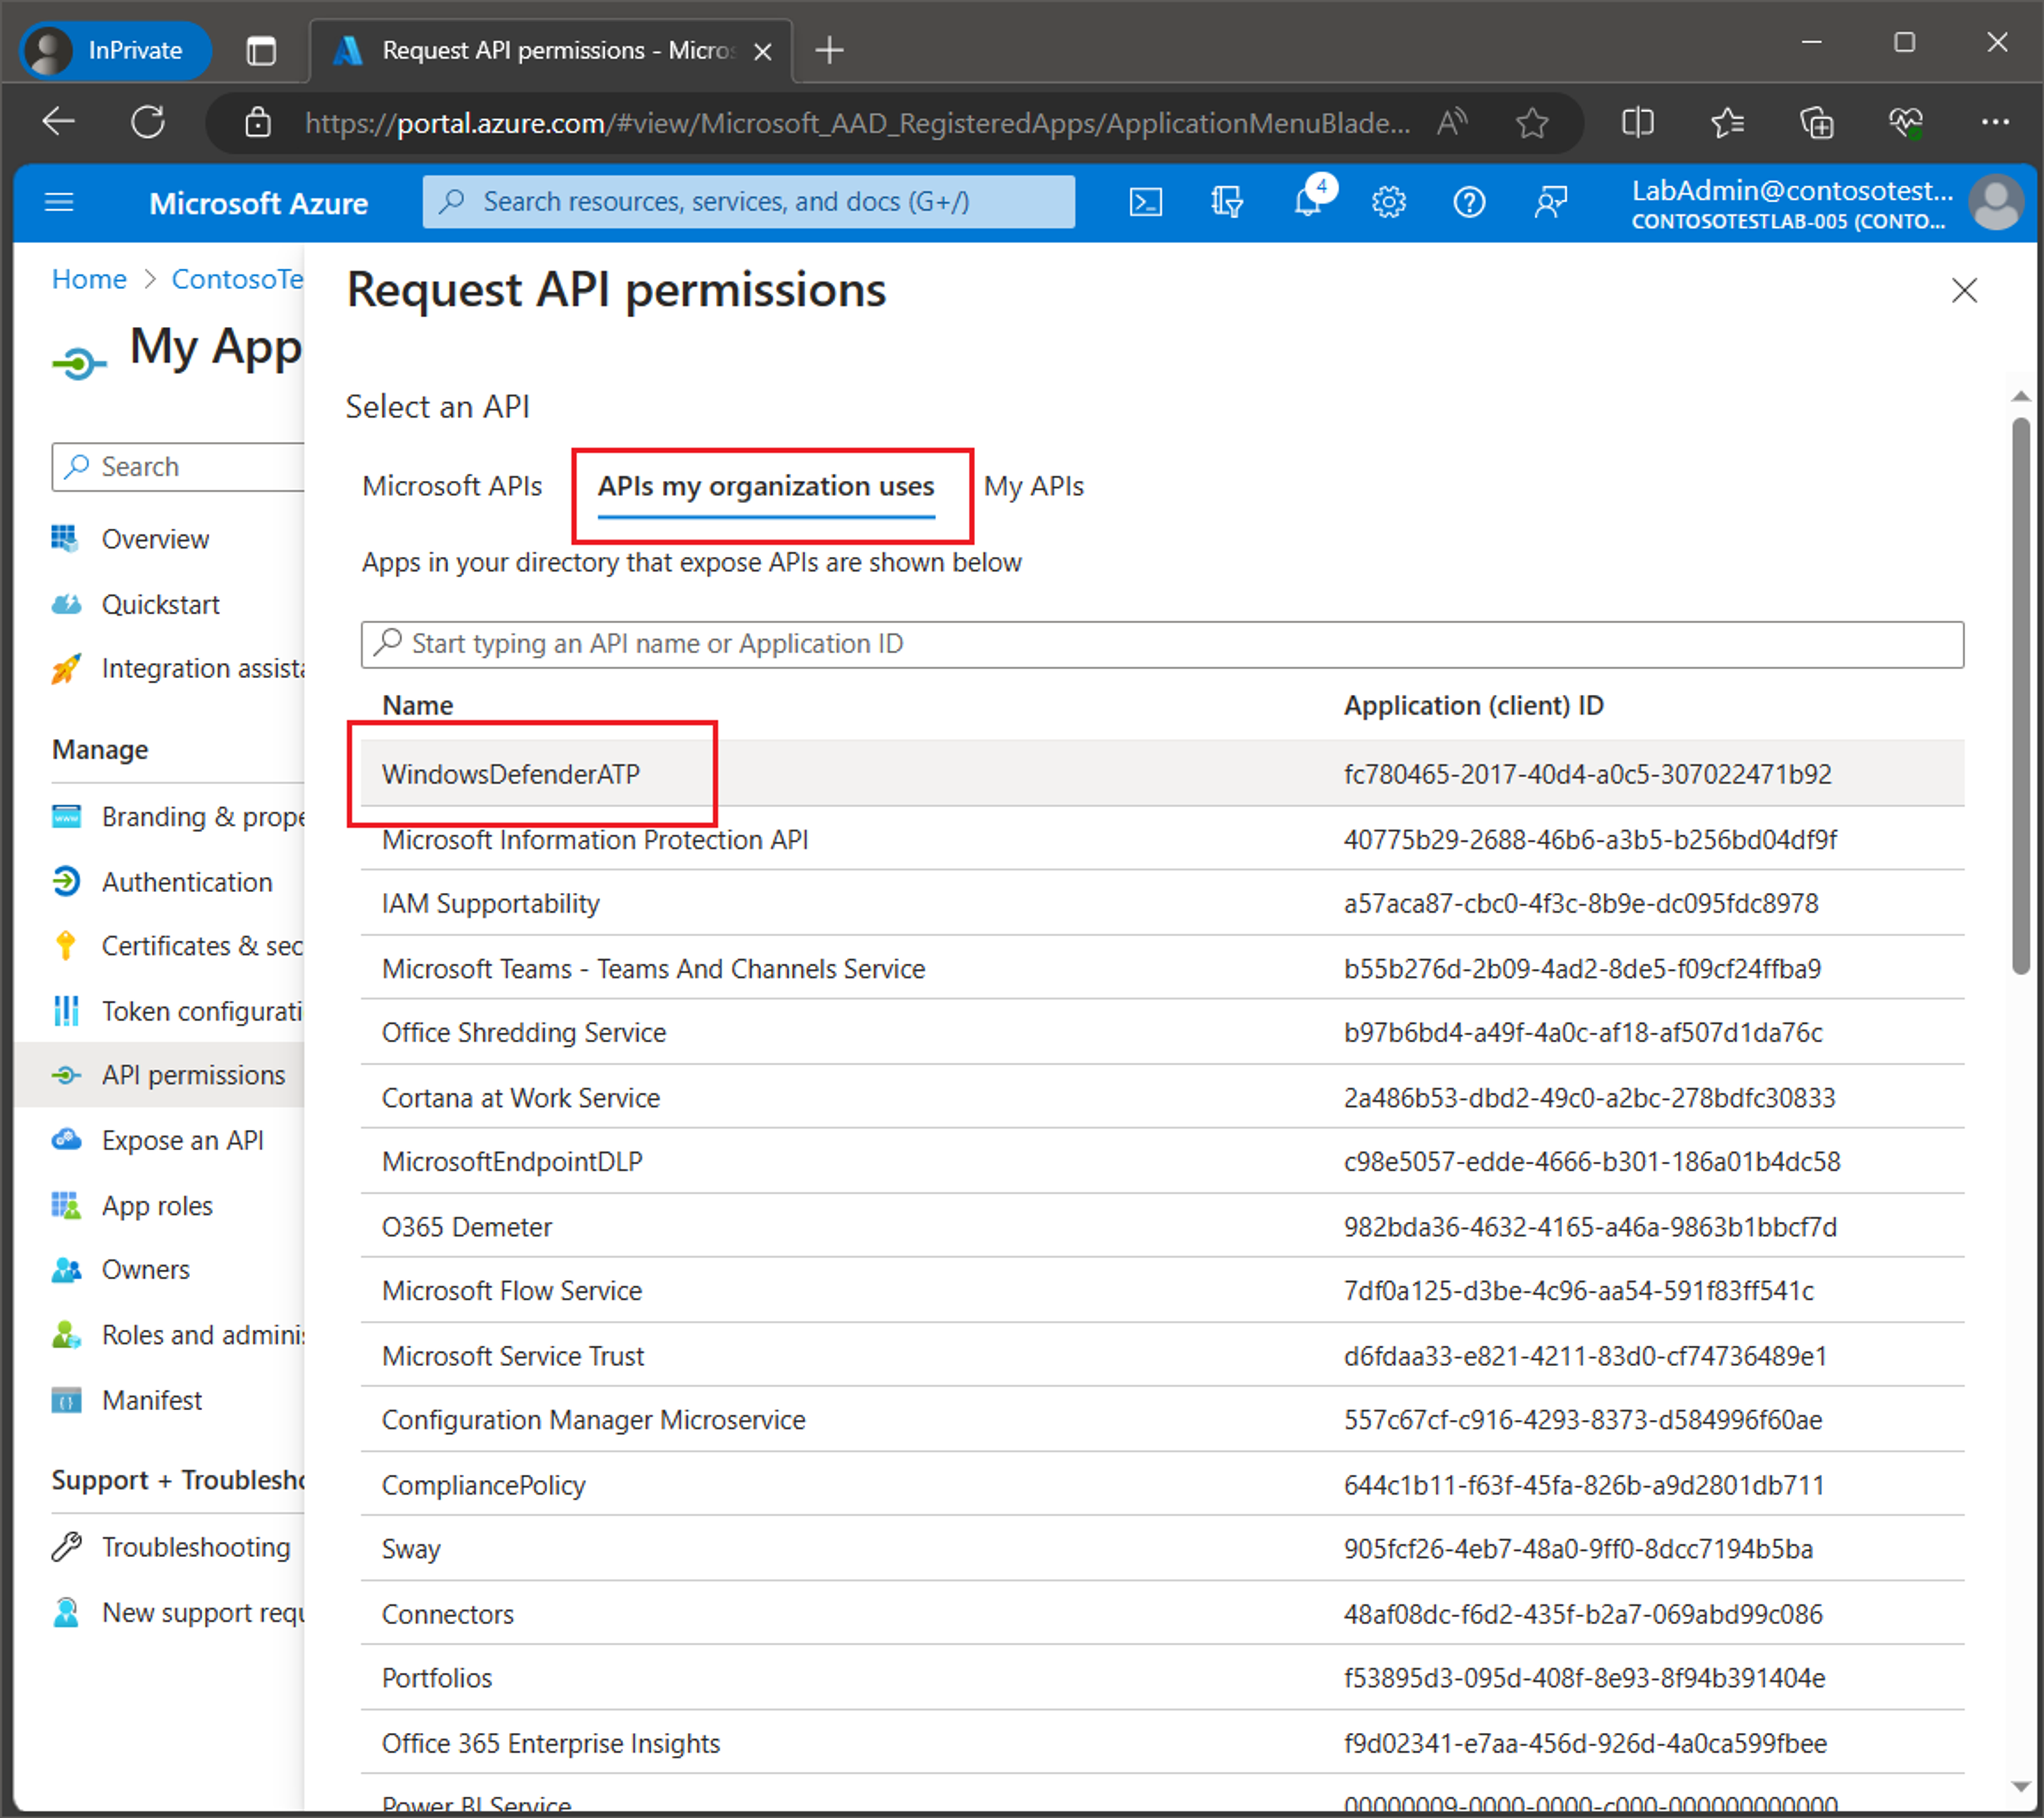Open a new browser tab

tap(829, 50)
